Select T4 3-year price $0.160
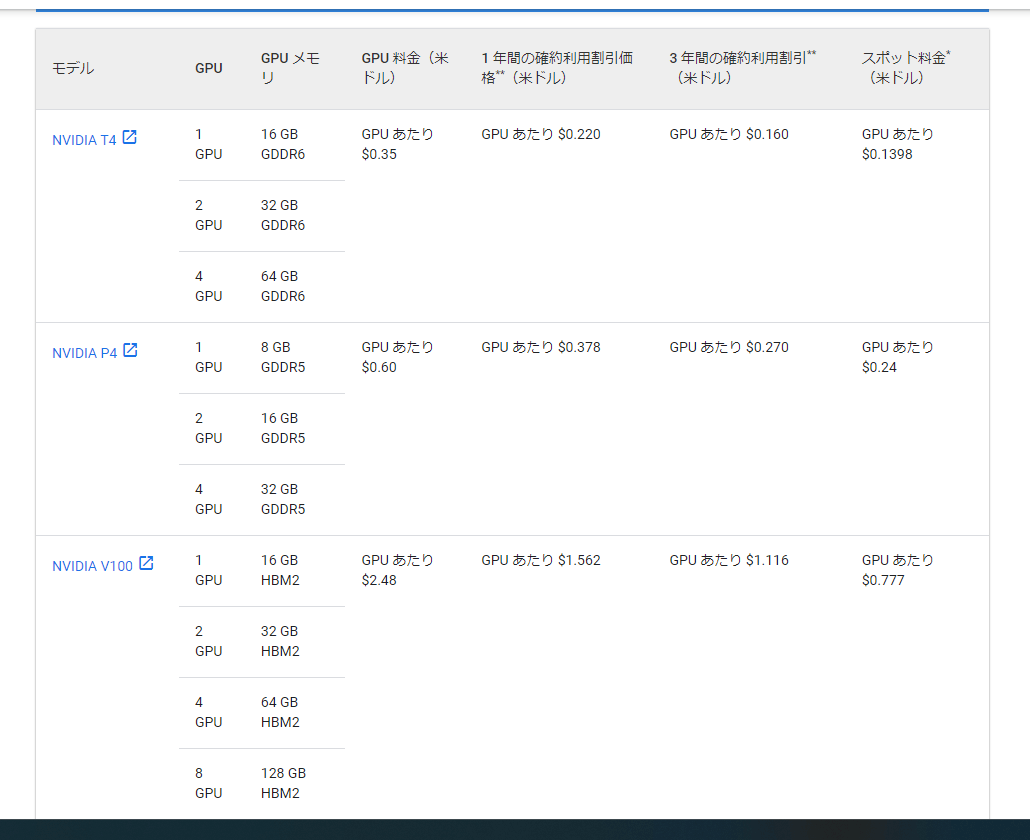The width and height of the screenshot is (1030, 840). pos(729,134)
